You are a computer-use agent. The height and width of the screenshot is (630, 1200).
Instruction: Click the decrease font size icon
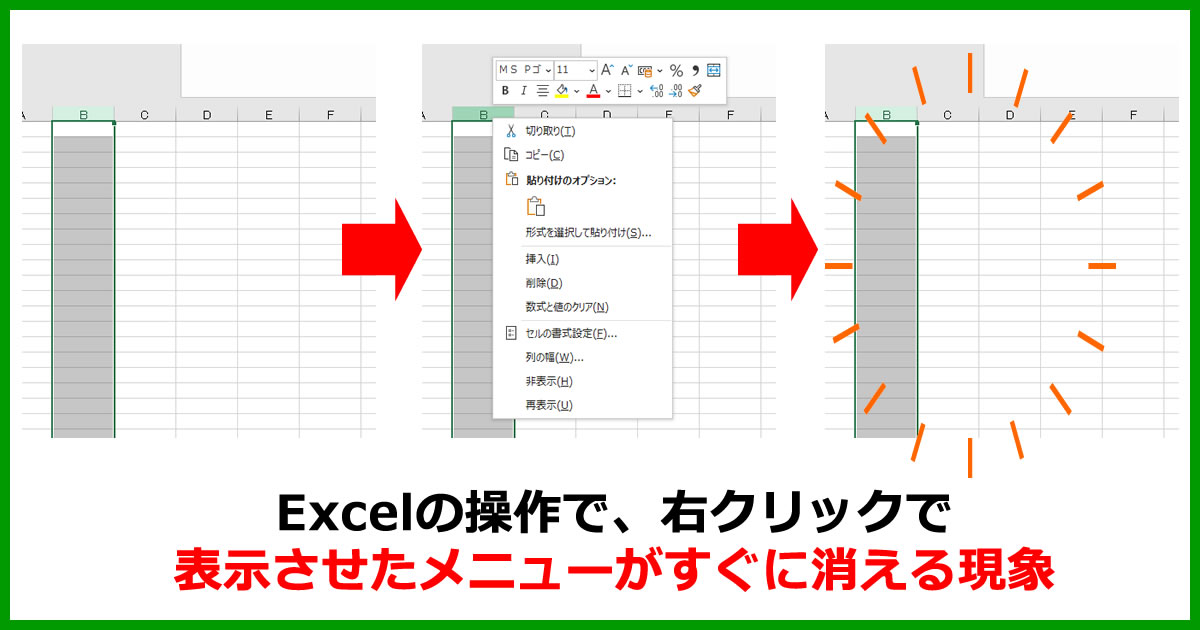tap(627, 70)
